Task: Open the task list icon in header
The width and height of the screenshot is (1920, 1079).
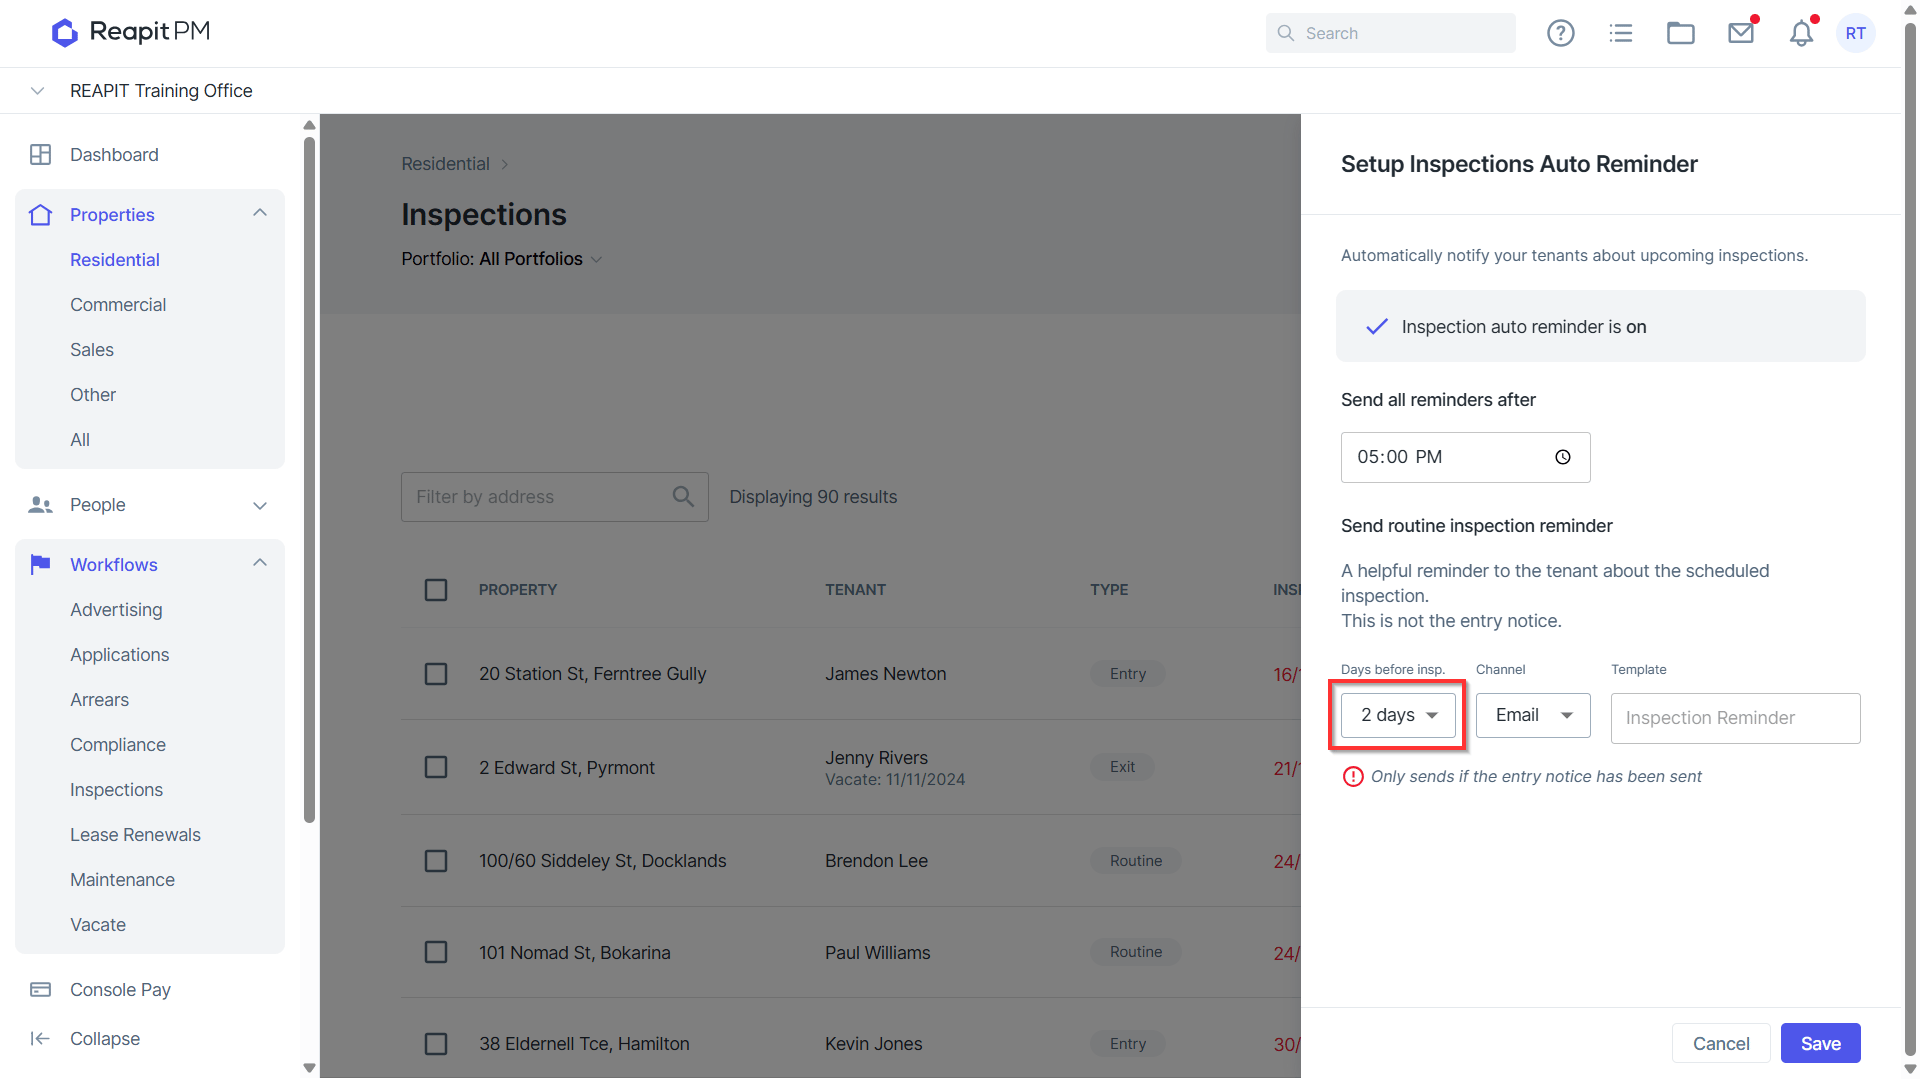Action: (1620, 33)
